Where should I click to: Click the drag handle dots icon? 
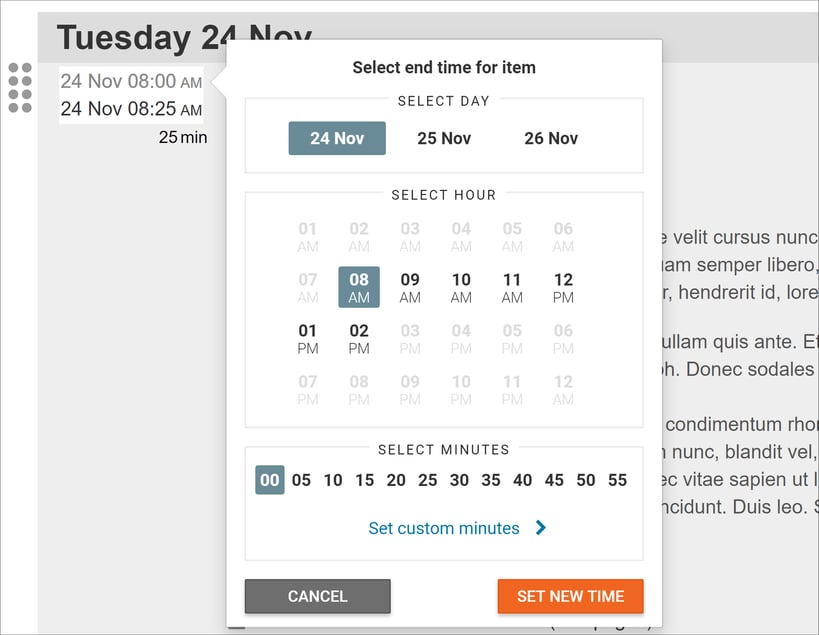[20, 88]
